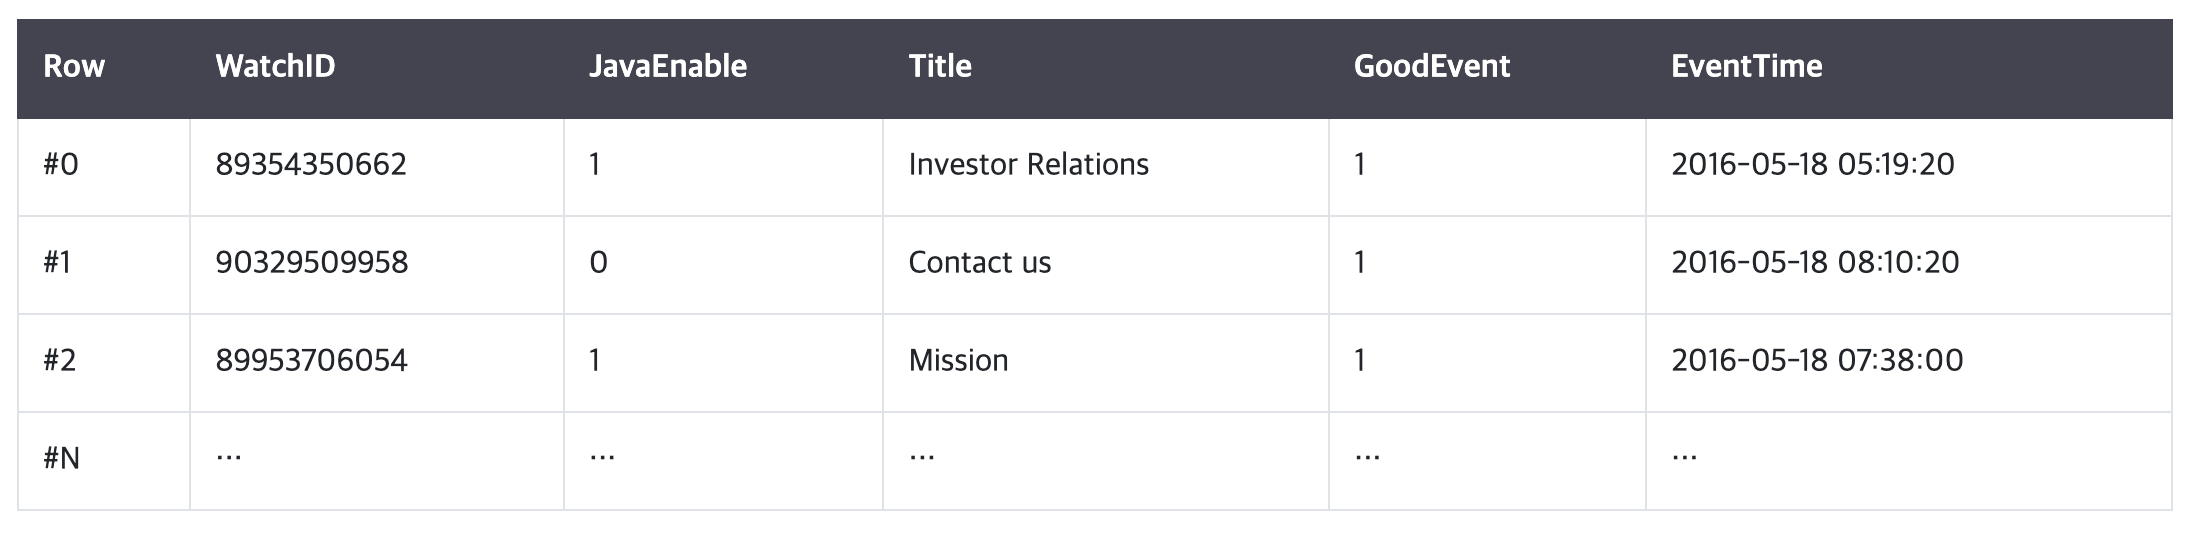Screen dimensions: 2198x542
Task: Click WatchID value 90329509958
Action: click(311, 263)
